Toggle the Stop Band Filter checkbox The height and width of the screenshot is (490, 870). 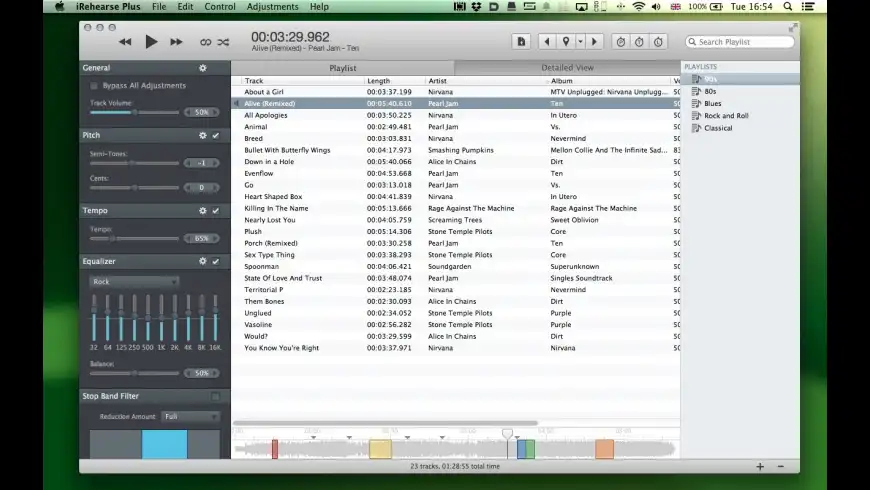215,397
